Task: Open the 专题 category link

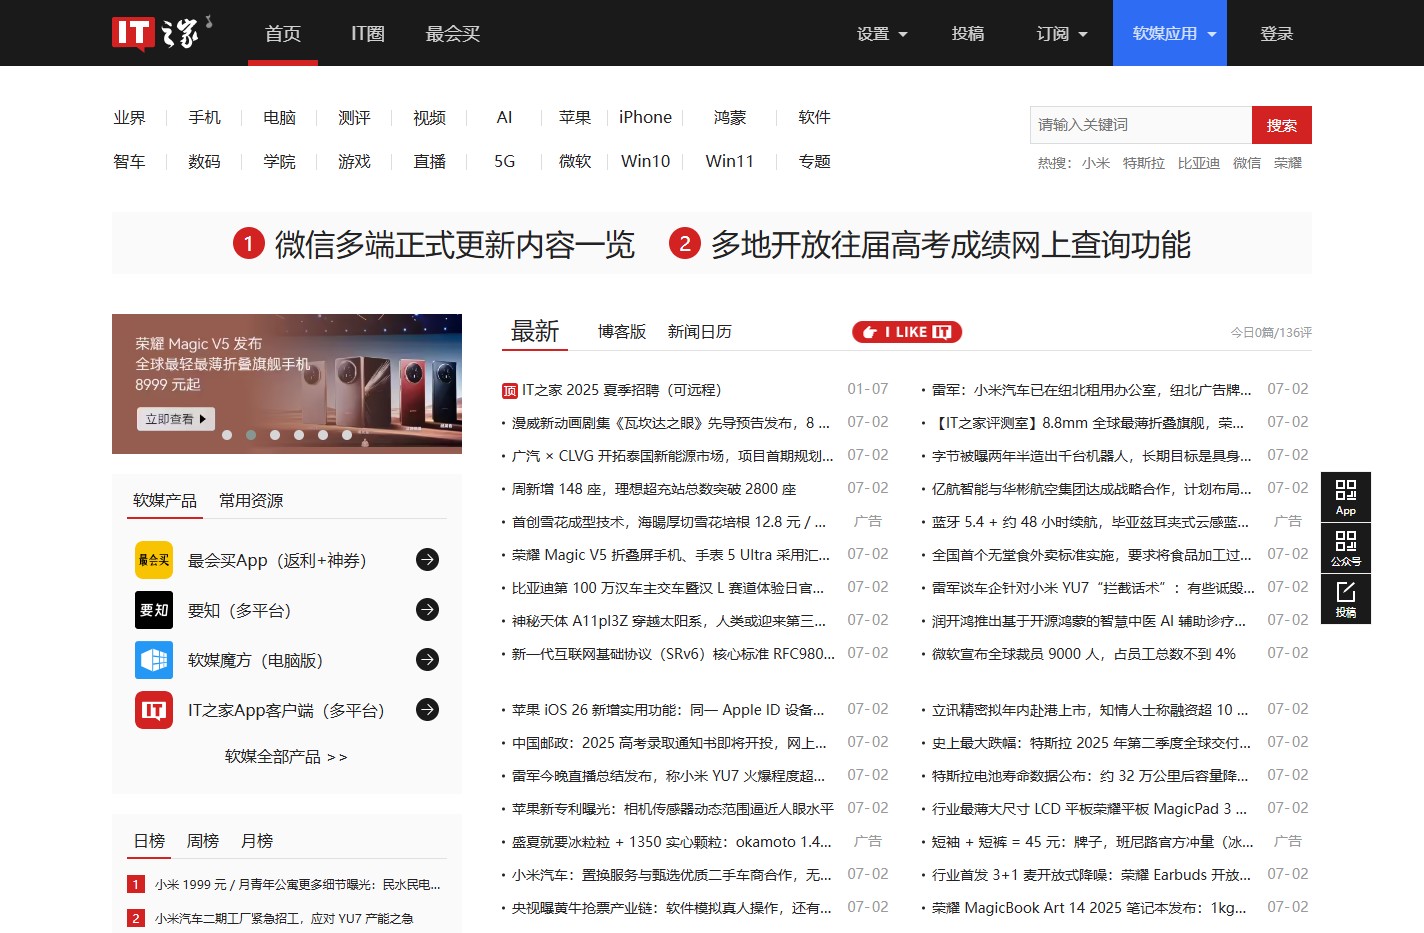Action: (x=814, y=161)
